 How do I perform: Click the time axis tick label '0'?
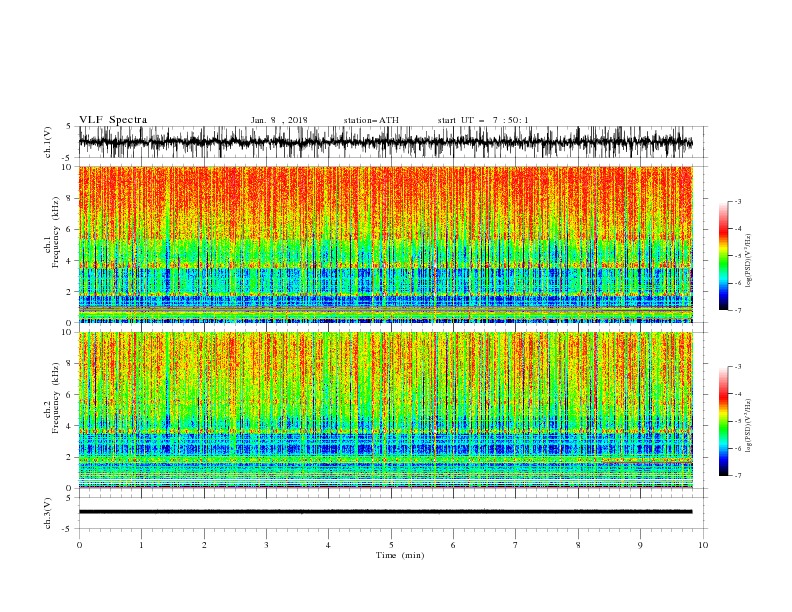pyautogui.click(x=79, y=545)
